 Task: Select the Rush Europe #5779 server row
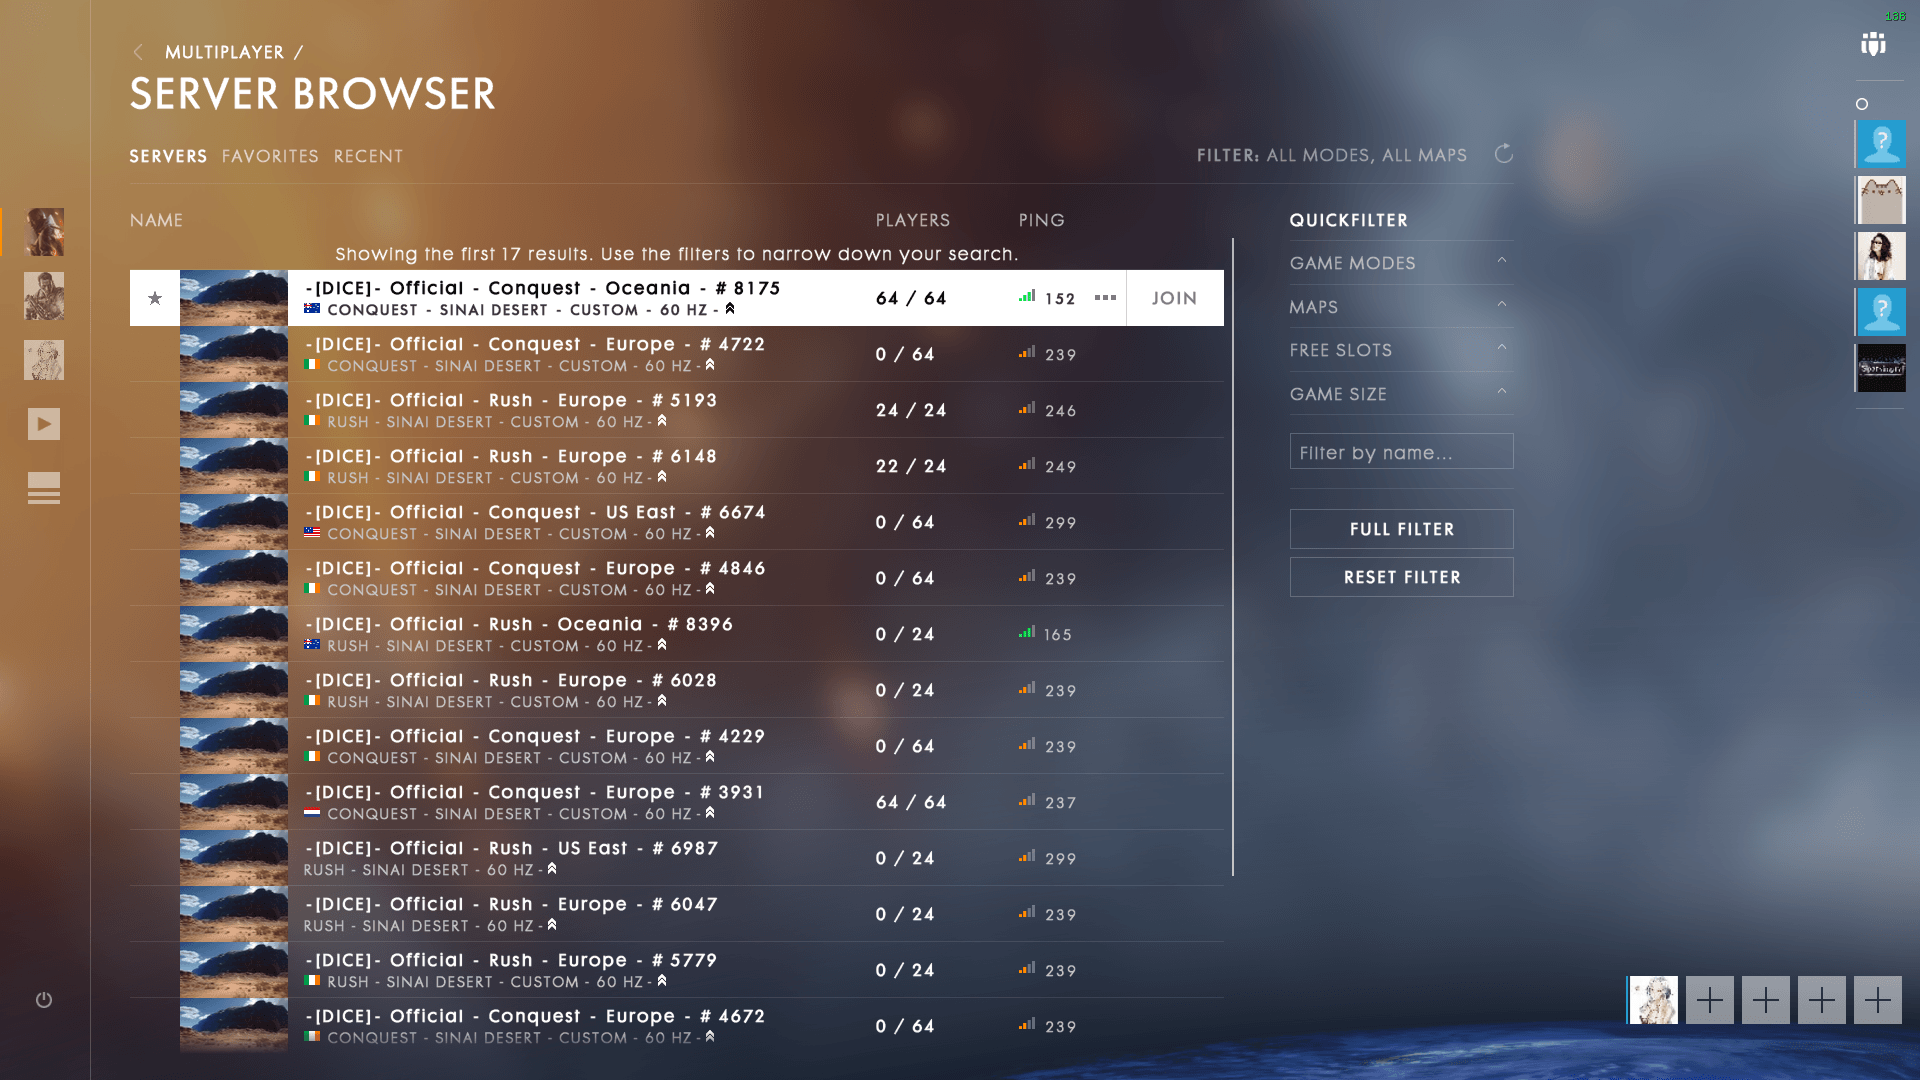(x=677, y=970)
